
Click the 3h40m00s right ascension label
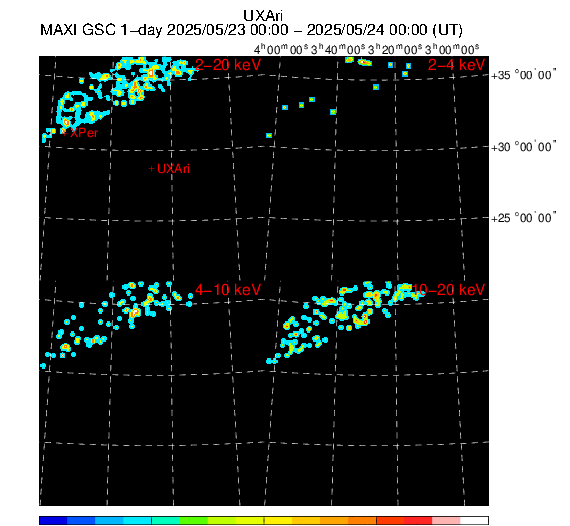(x=338, y=49)
